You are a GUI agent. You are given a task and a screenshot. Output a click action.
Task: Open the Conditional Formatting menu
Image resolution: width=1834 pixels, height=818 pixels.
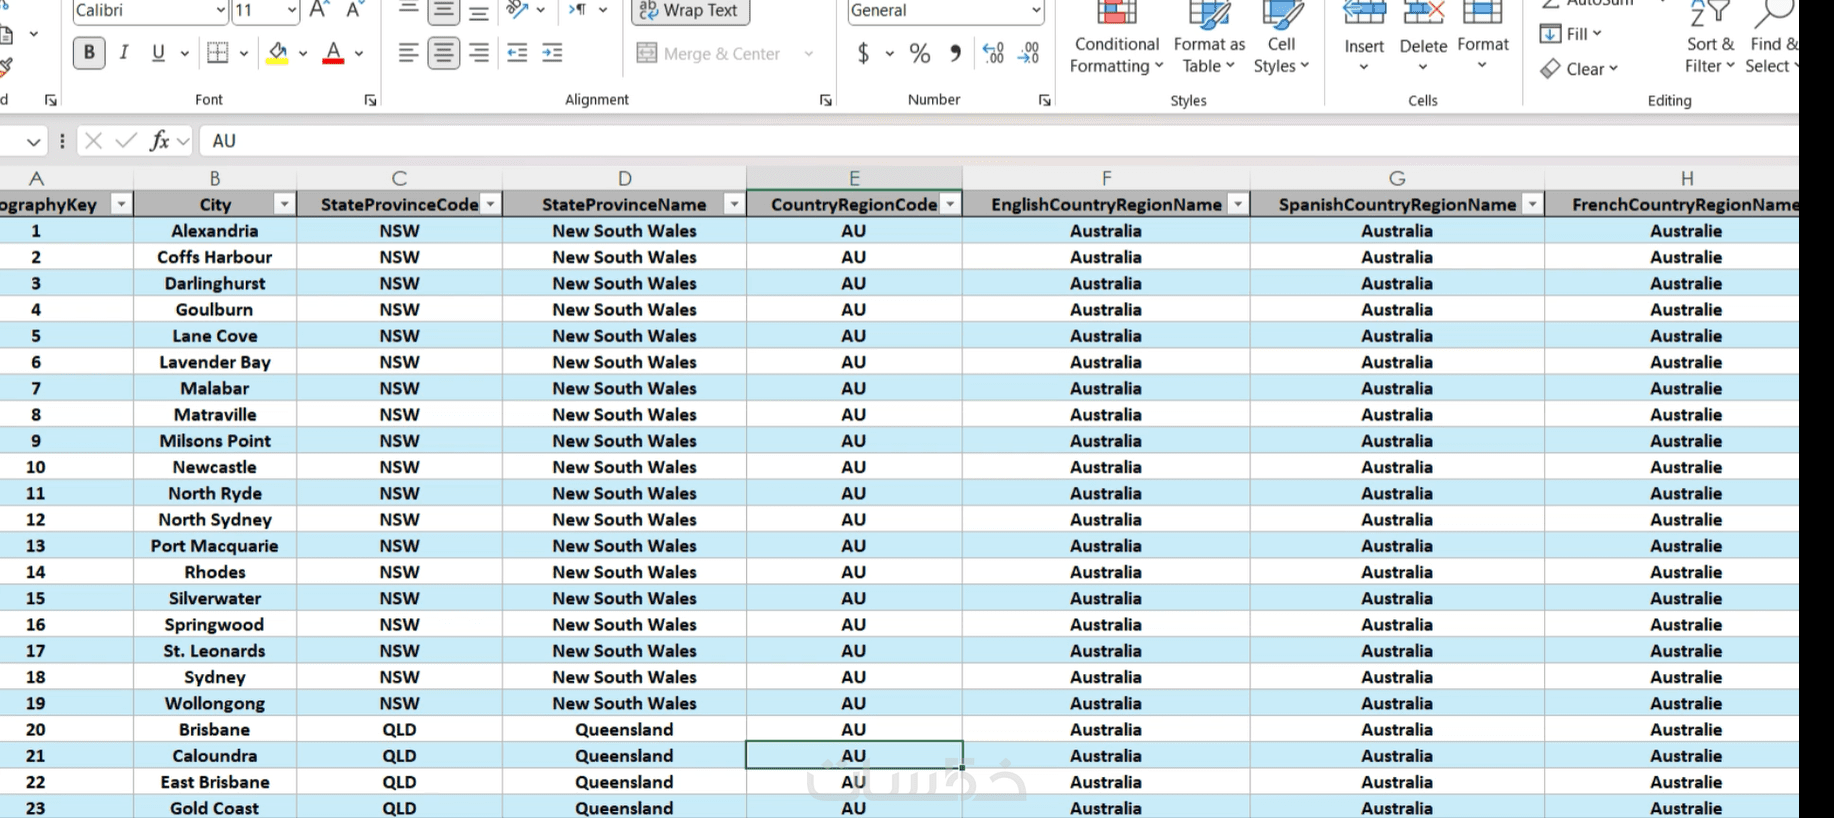point(1116,37)
